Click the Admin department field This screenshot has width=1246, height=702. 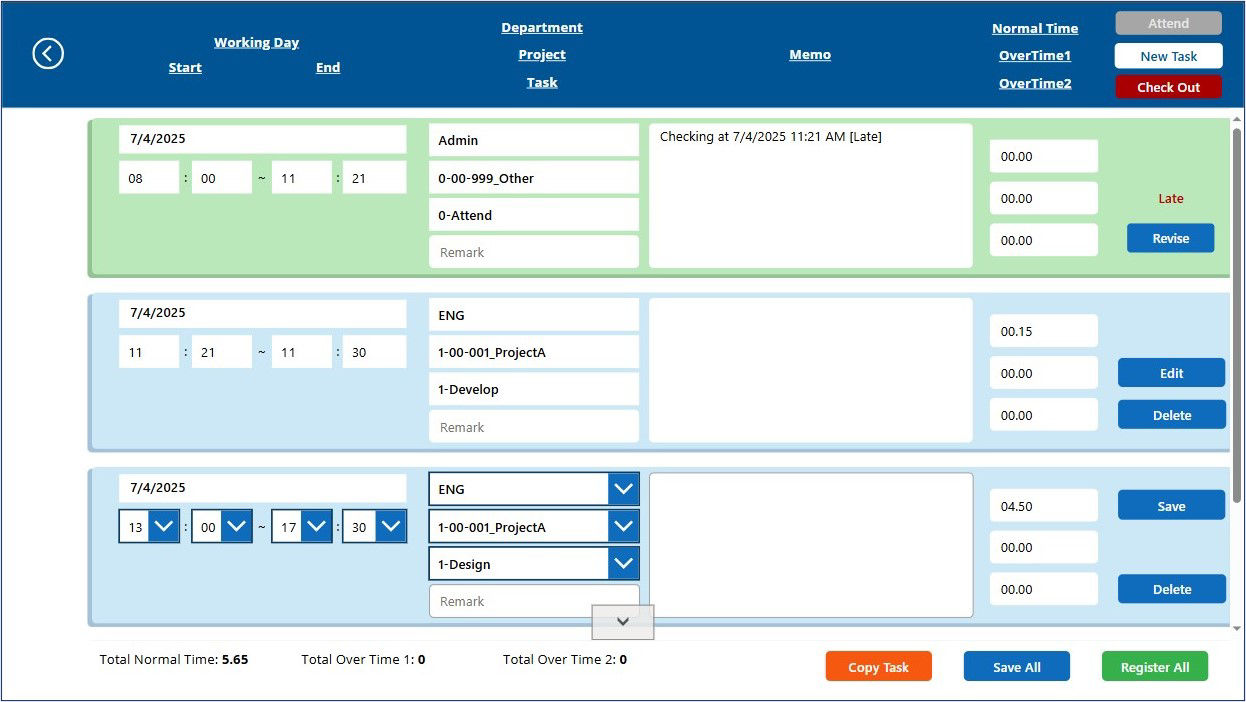point(534,141)
